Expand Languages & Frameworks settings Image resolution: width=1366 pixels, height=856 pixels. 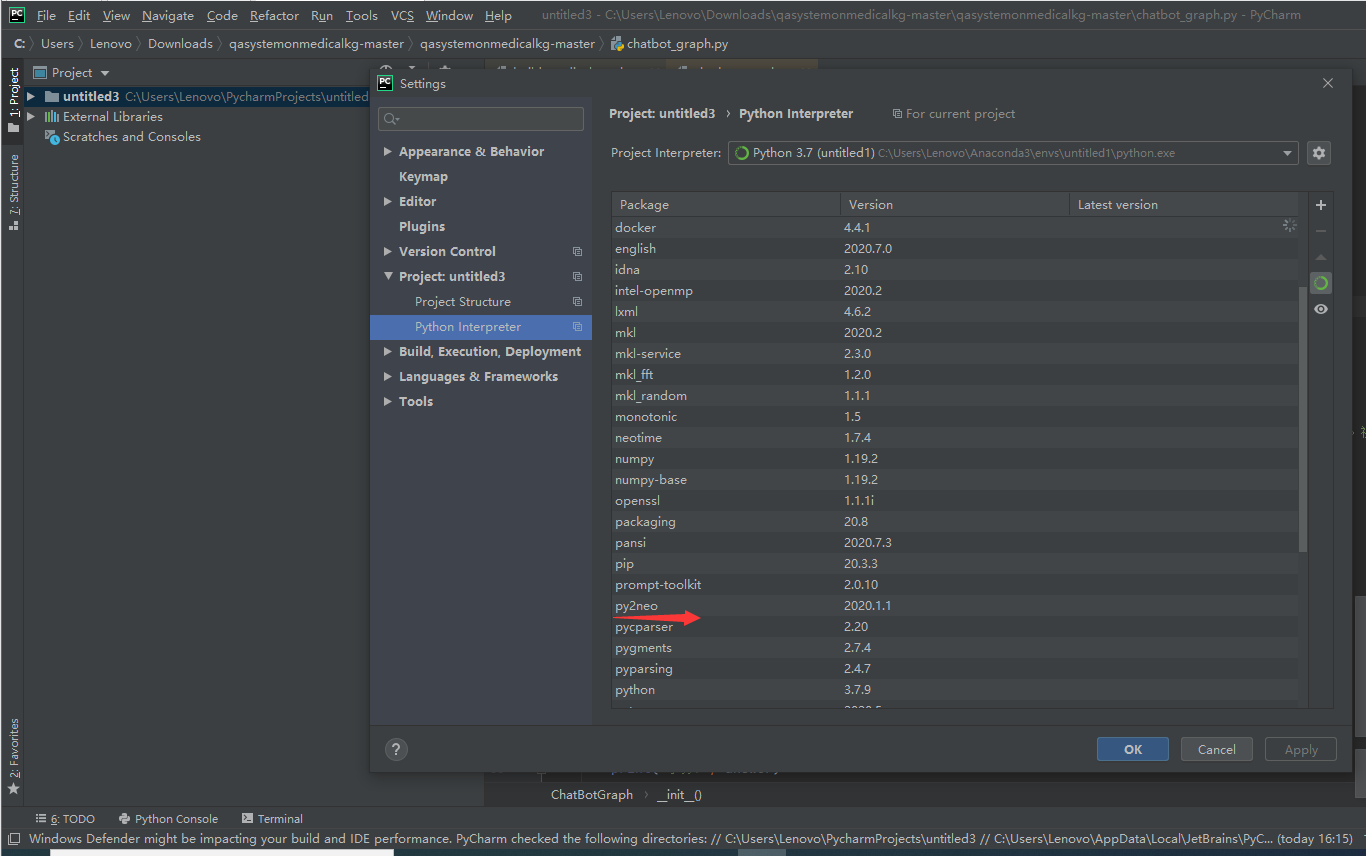pyautogui.click(x=388, y=377)
